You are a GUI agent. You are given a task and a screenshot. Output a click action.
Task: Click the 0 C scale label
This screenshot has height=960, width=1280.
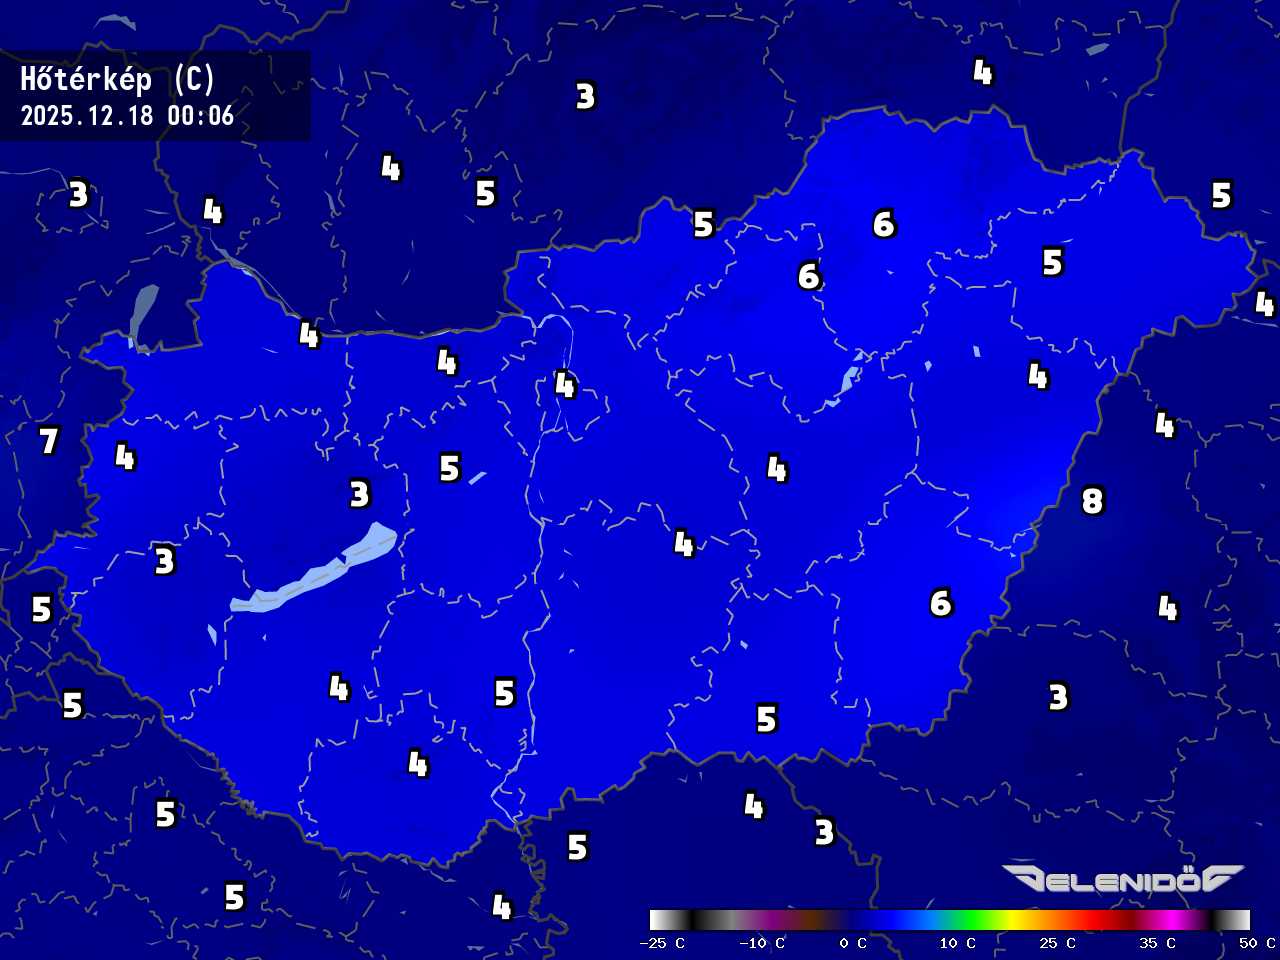click(x=853, y=943)
